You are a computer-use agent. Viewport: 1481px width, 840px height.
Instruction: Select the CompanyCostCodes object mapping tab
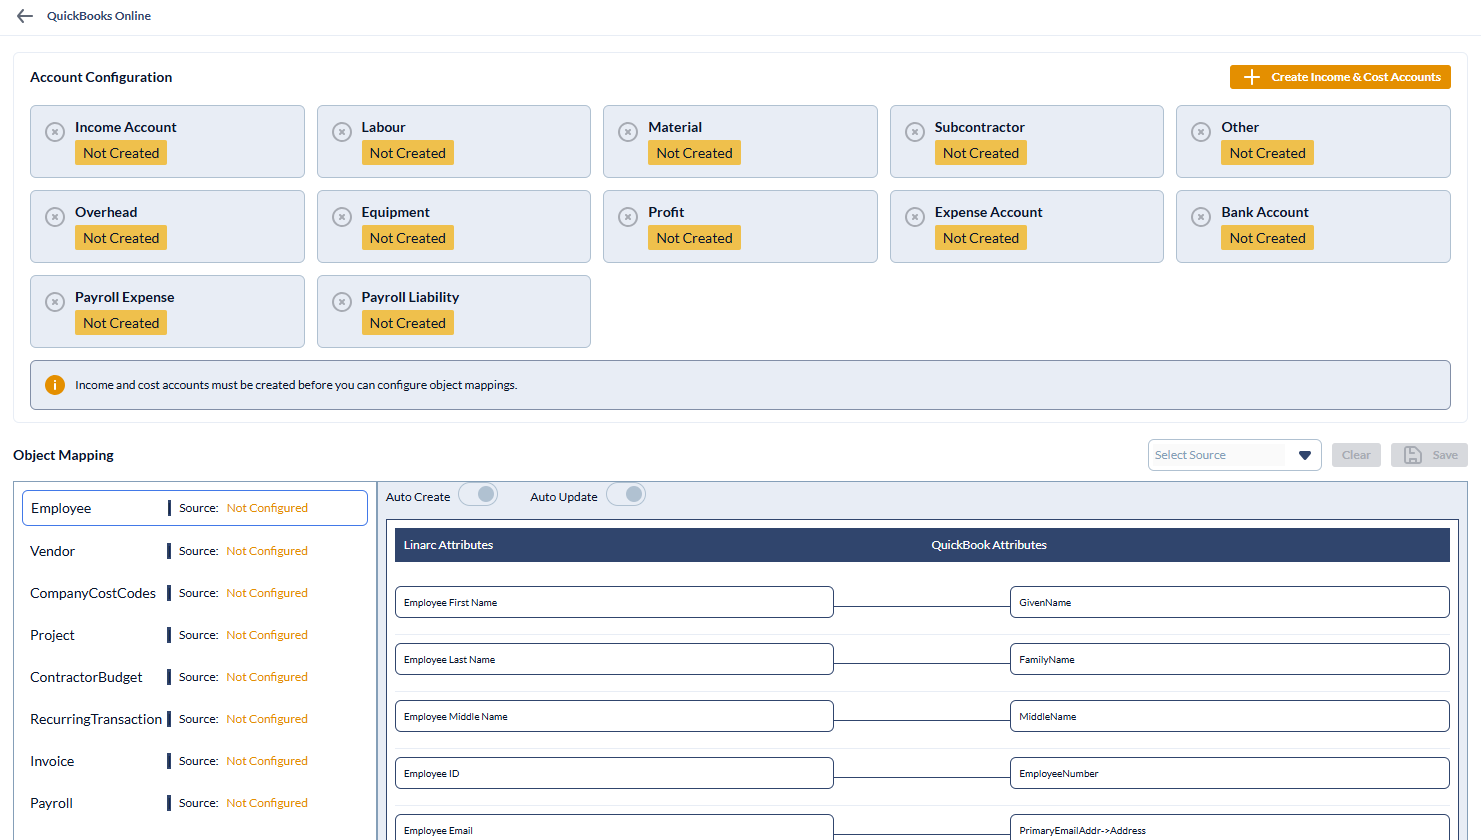click(195, 593)
